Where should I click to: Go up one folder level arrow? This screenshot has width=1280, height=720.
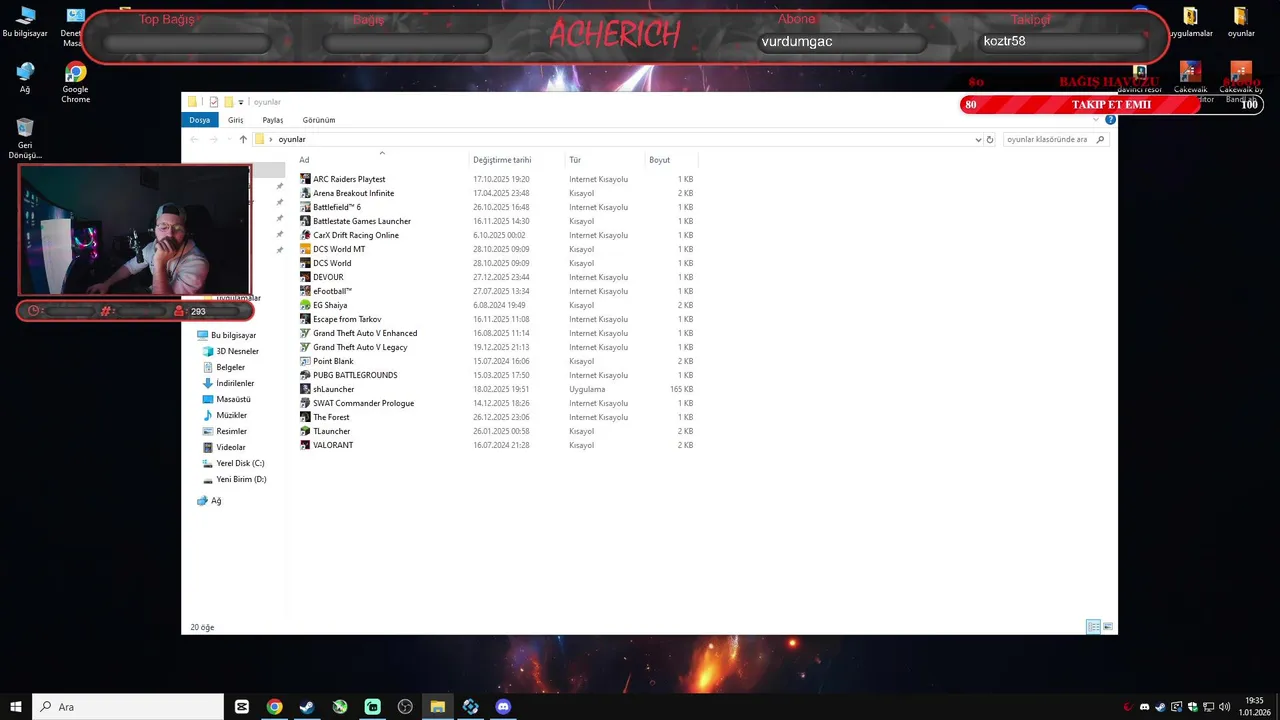243,139
